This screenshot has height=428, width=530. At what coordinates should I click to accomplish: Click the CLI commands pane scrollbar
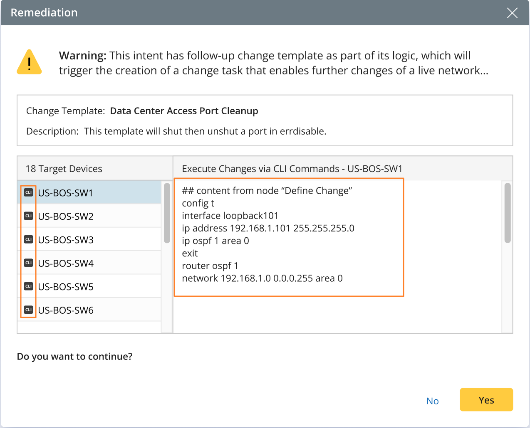507,213
